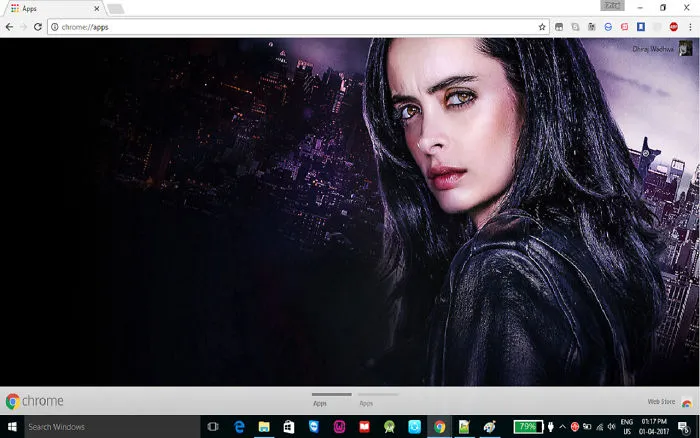This screenshot has width=700, height=438.
Task: Click the forward navigation arrow
Action: (x=23, y=27)
